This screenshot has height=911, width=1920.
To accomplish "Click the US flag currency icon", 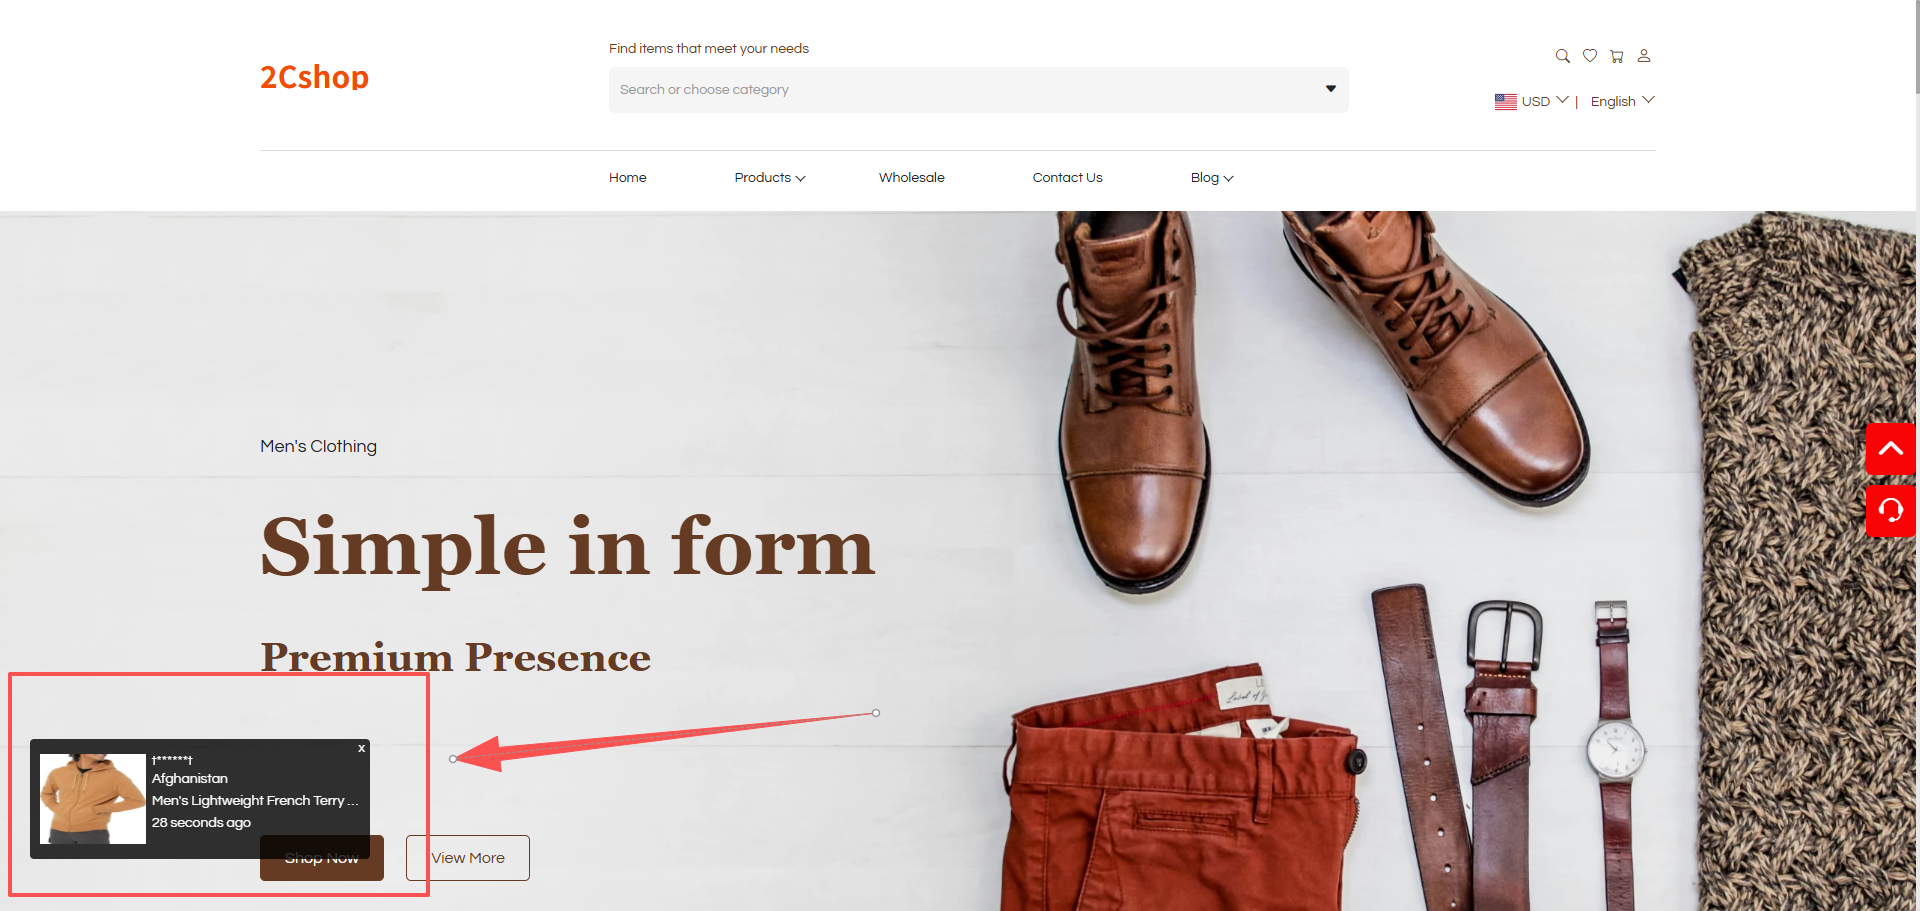I will 1505,102.
